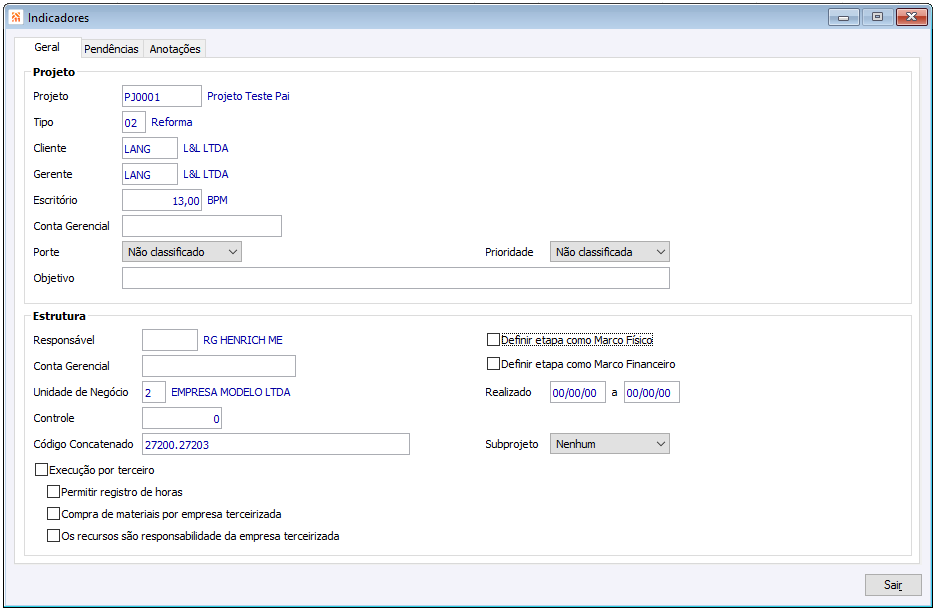Click the Projeto Teste Pai text

(x=248, y=96)
